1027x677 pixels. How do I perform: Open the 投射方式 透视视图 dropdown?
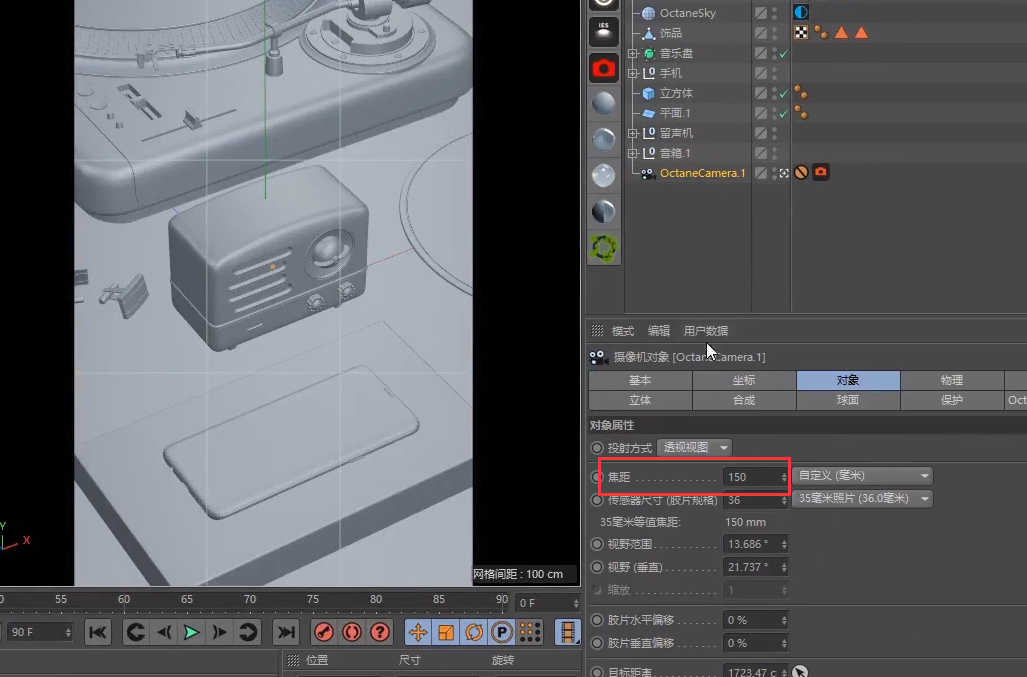[x=694, y=448]
